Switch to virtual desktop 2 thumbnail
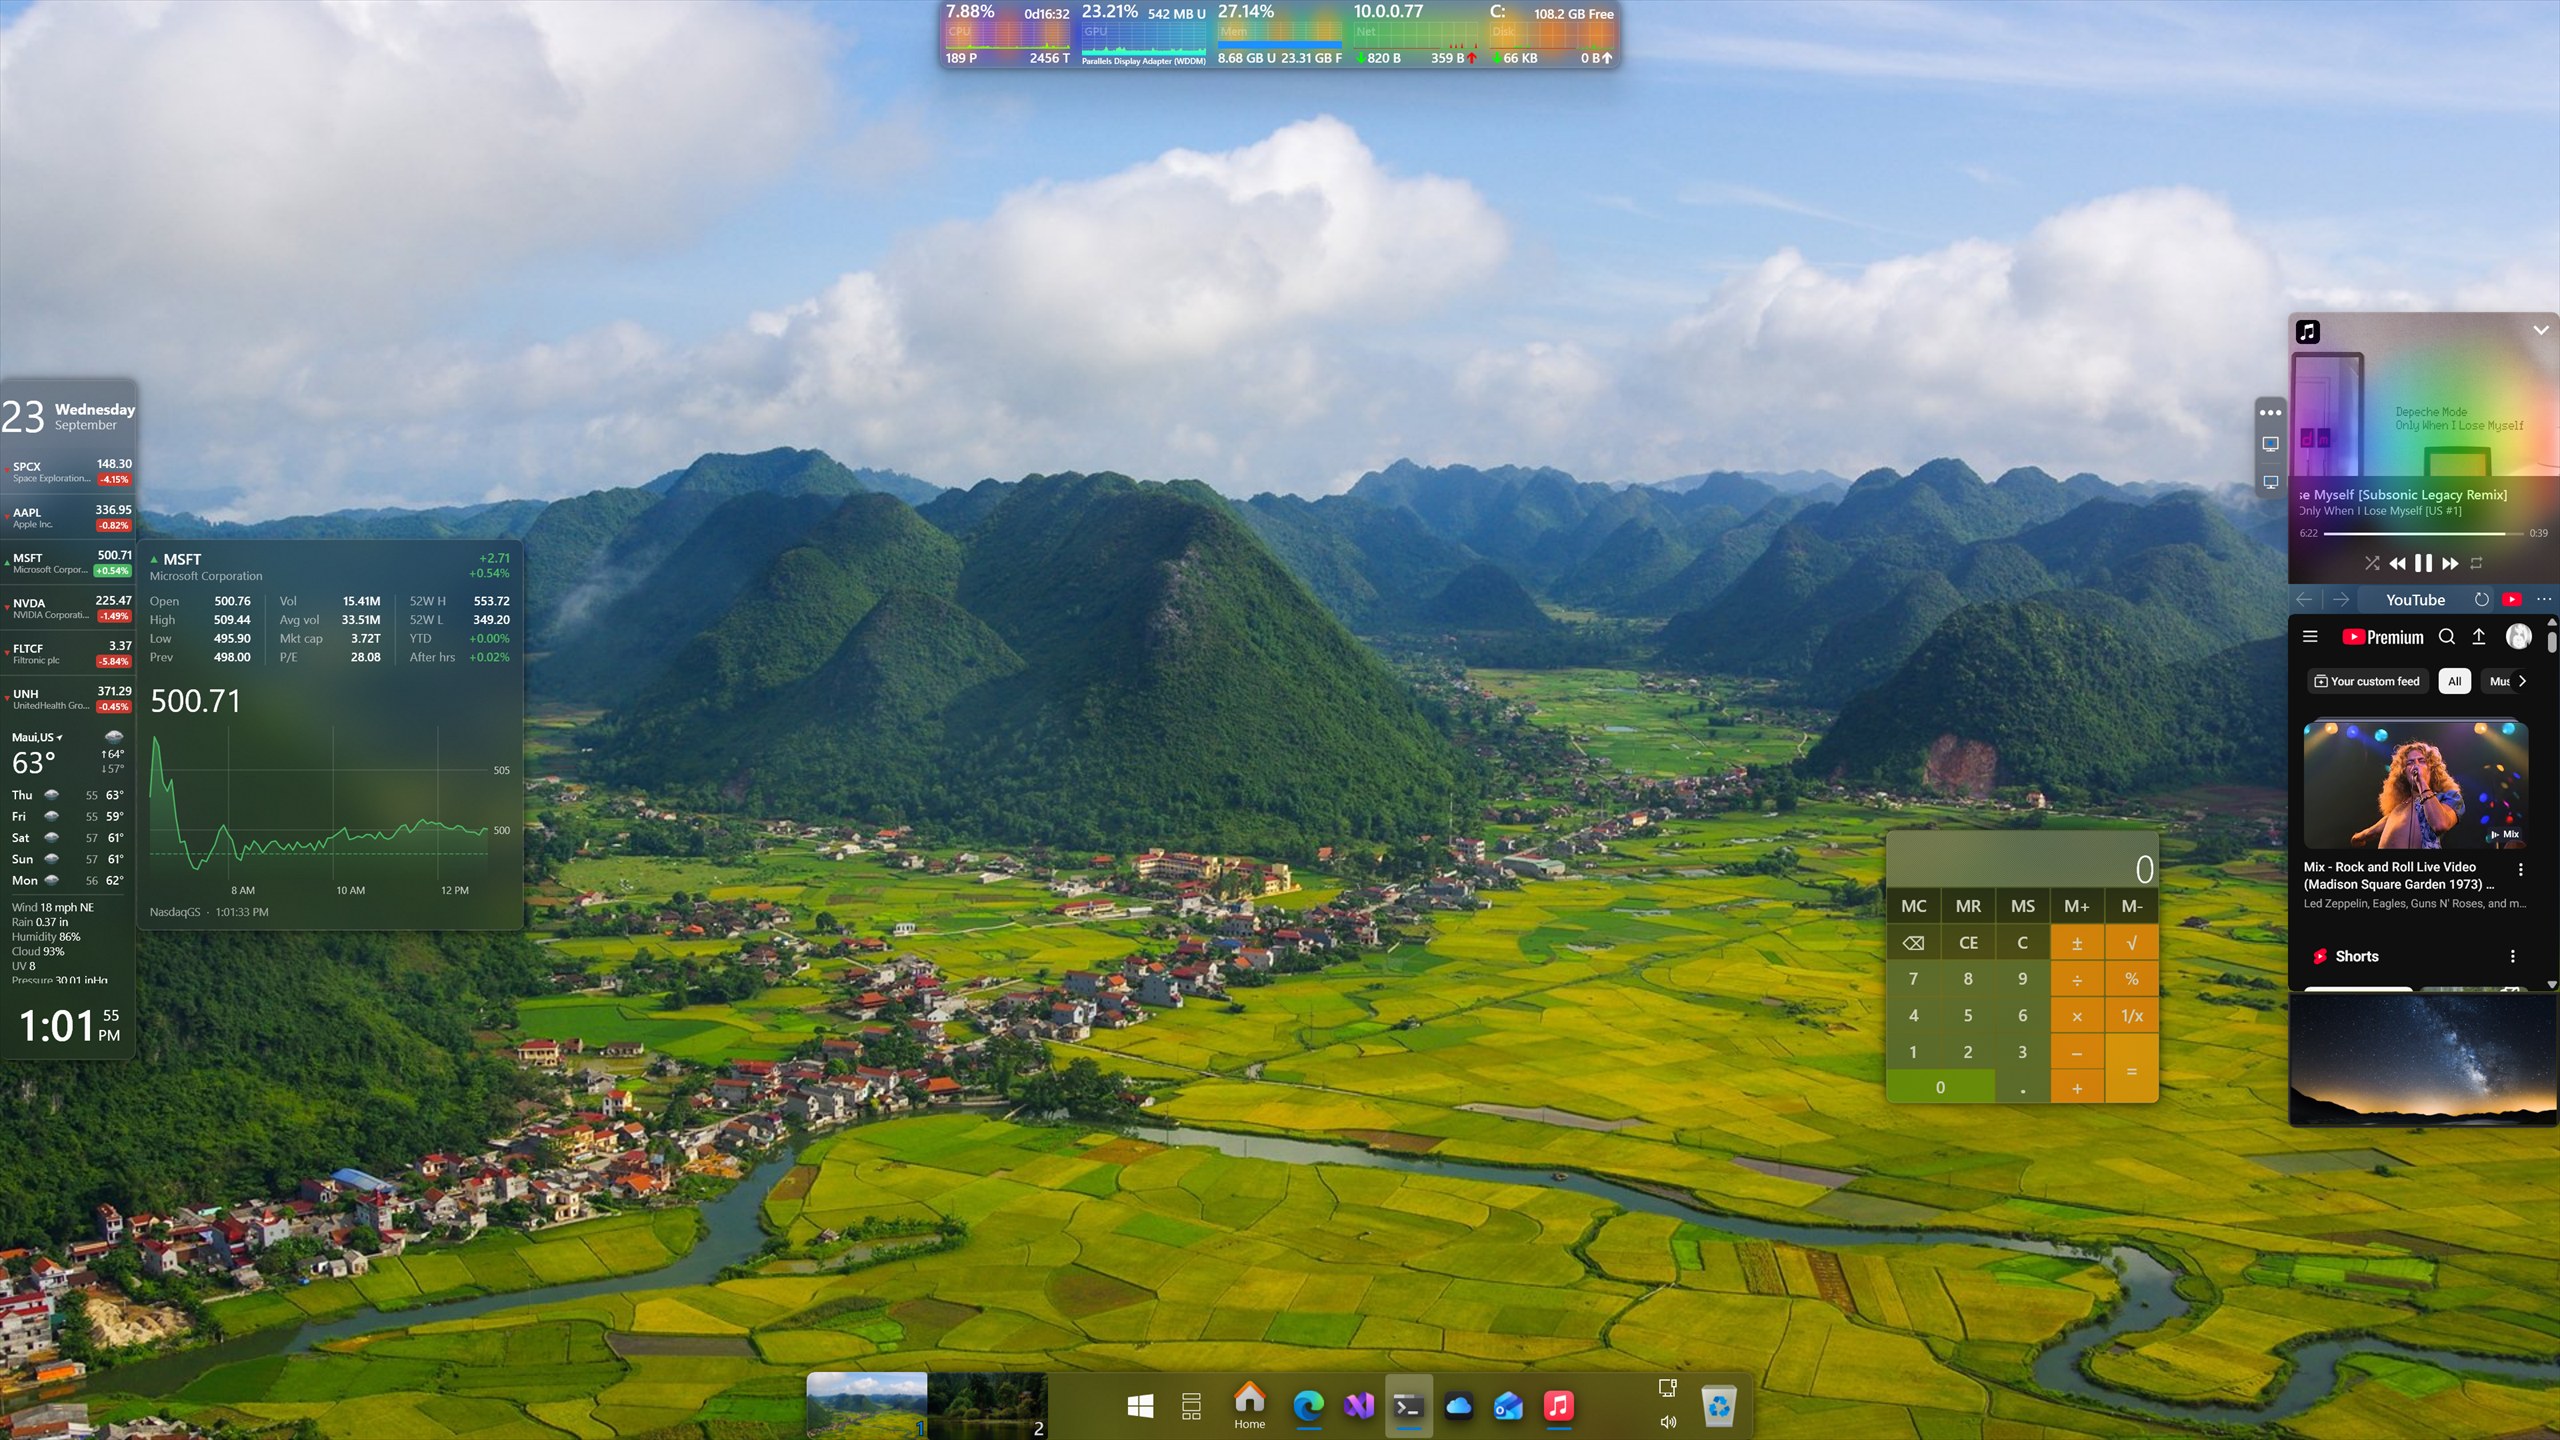The height and width of the screenshot is (1440, 2560). pos(987,1406)
